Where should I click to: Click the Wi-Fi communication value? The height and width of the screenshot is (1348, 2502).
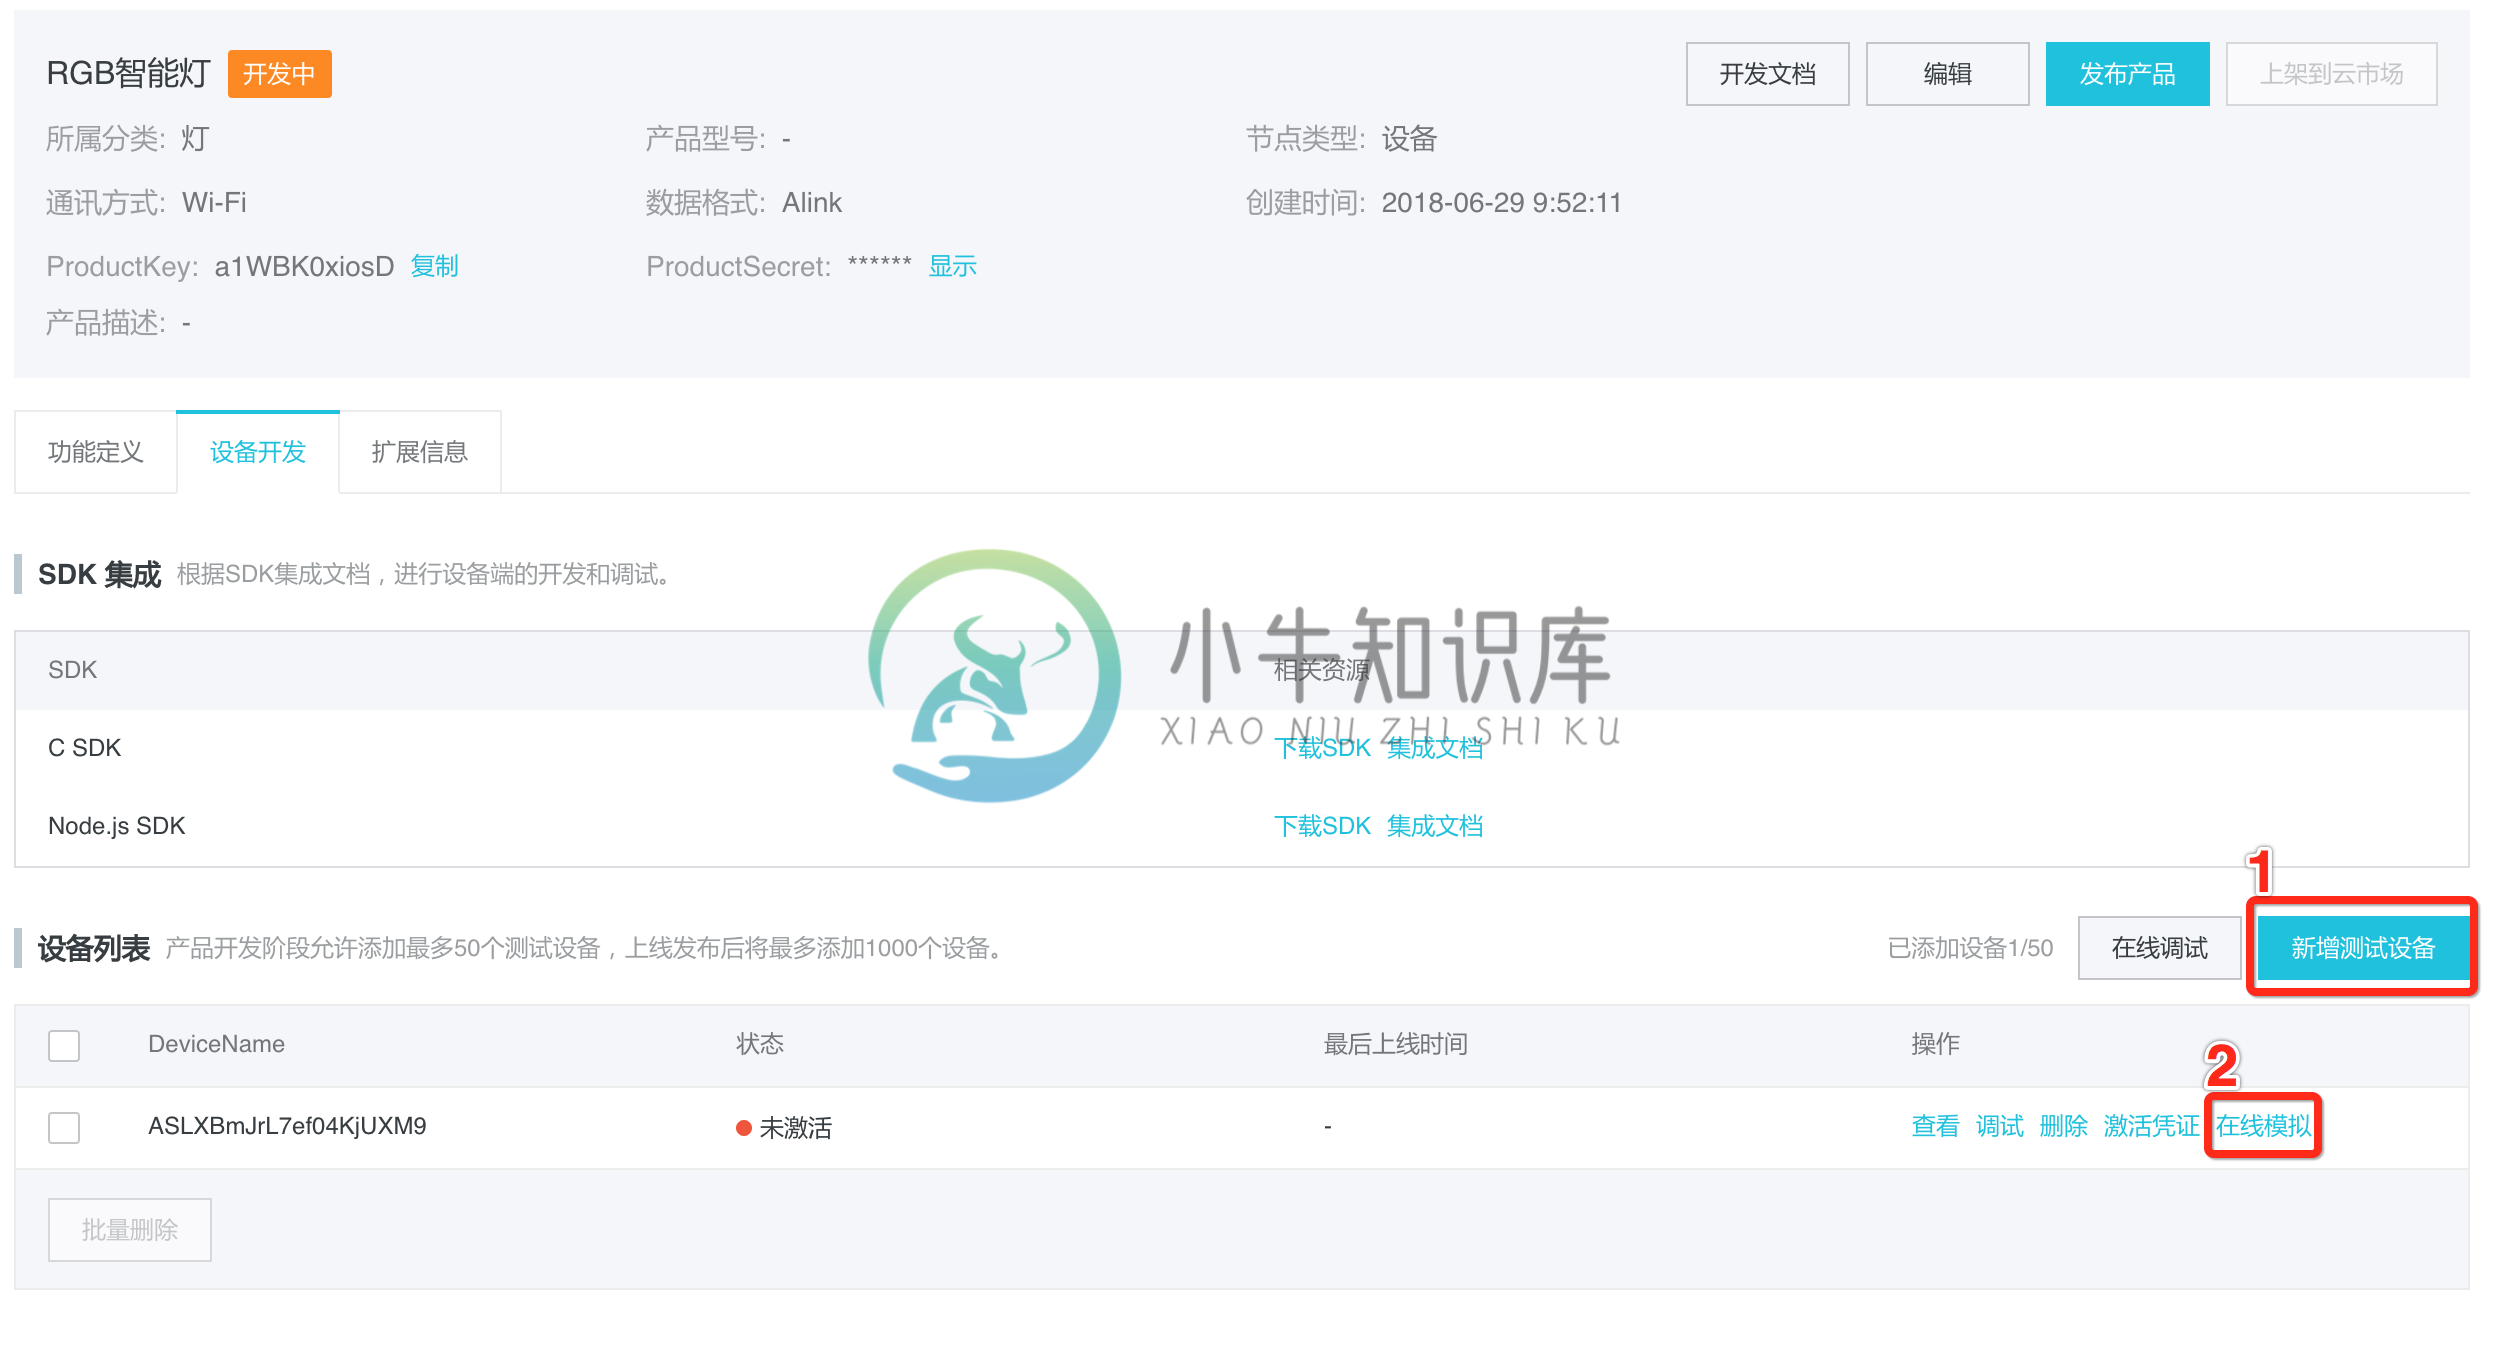tap(214, 203)
